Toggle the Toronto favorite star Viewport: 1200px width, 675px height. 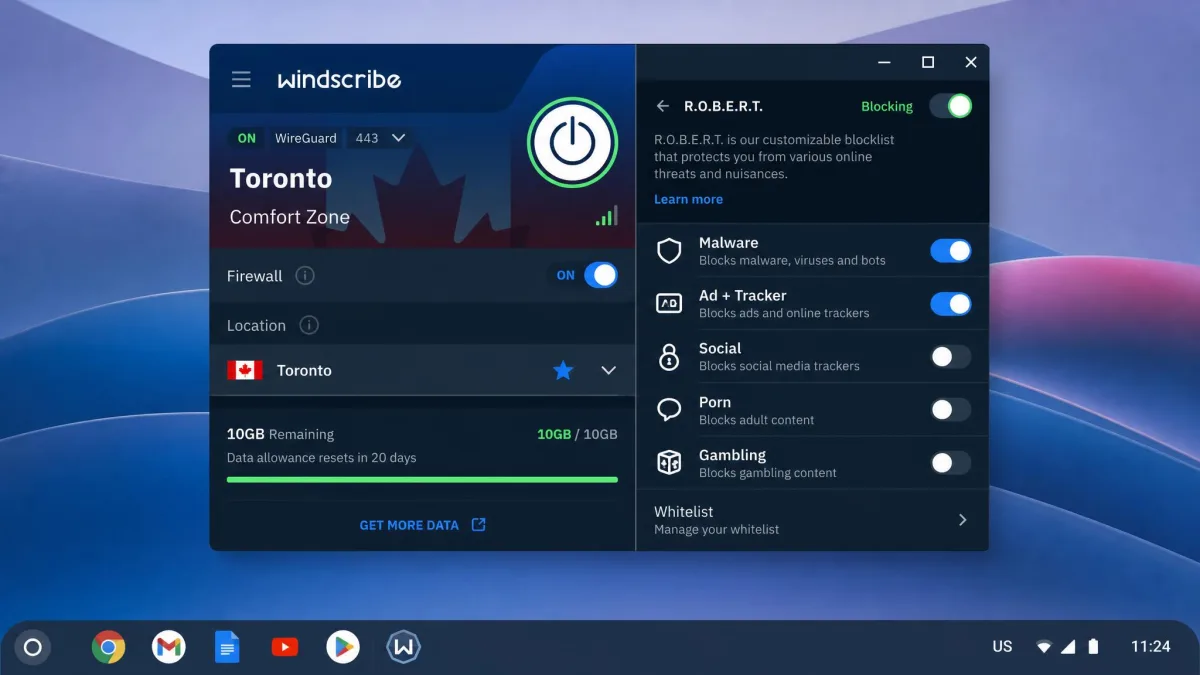point(563,370)
